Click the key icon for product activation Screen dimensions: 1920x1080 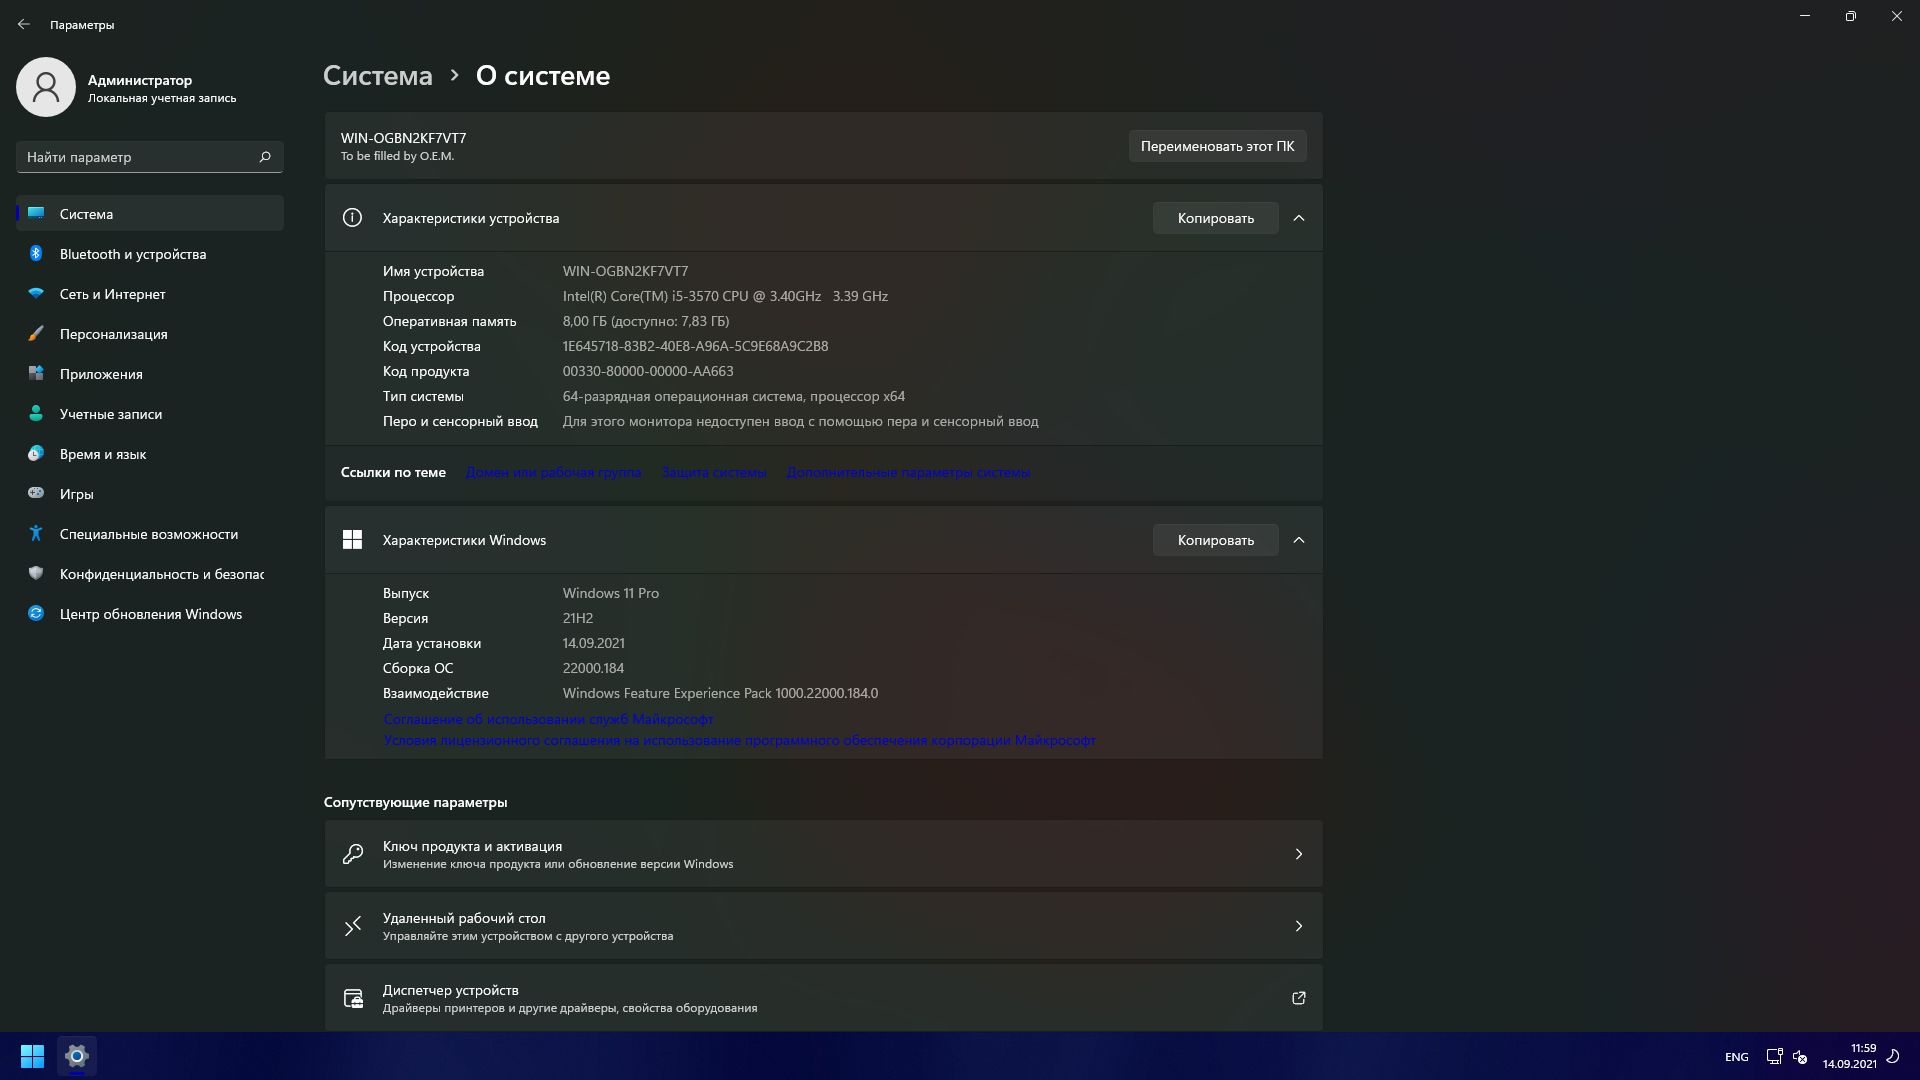(x=353, y=854)
